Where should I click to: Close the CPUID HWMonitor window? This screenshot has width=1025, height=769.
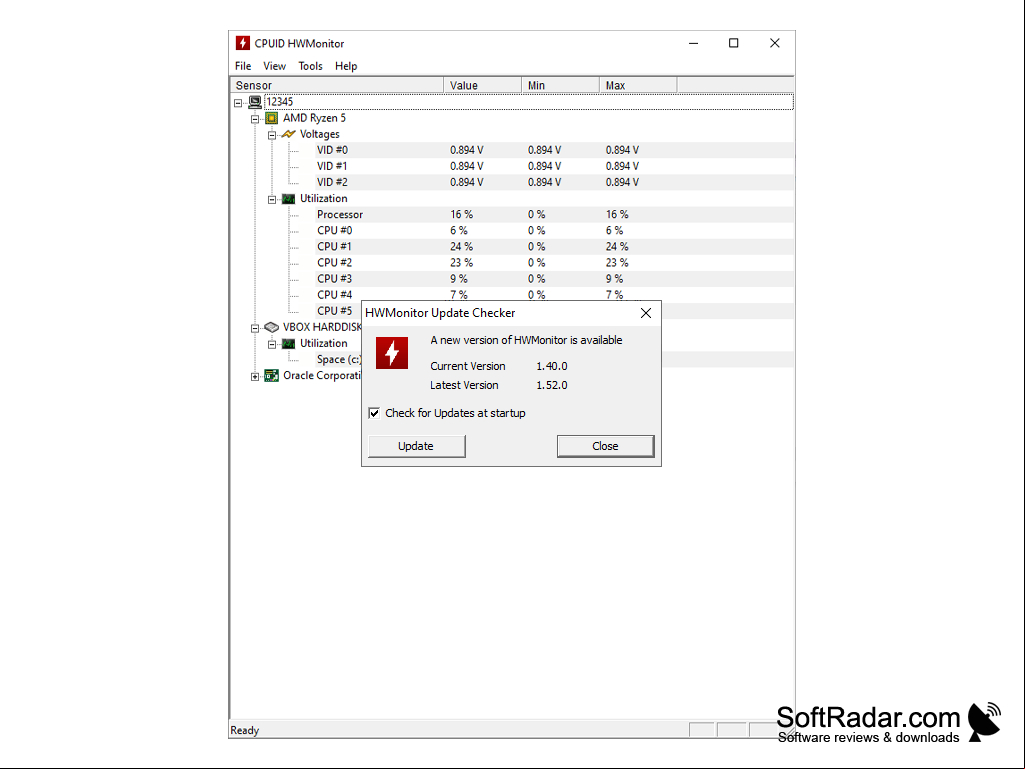[x=775, y=43]
